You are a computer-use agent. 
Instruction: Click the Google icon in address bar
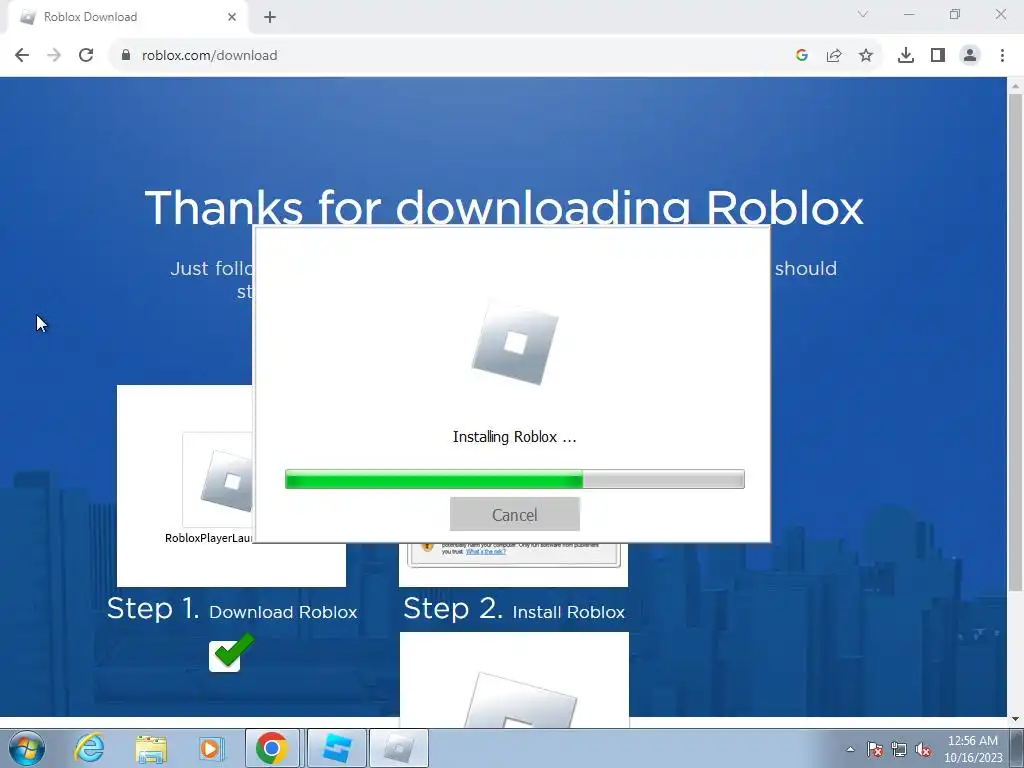[x=802, y=56]
